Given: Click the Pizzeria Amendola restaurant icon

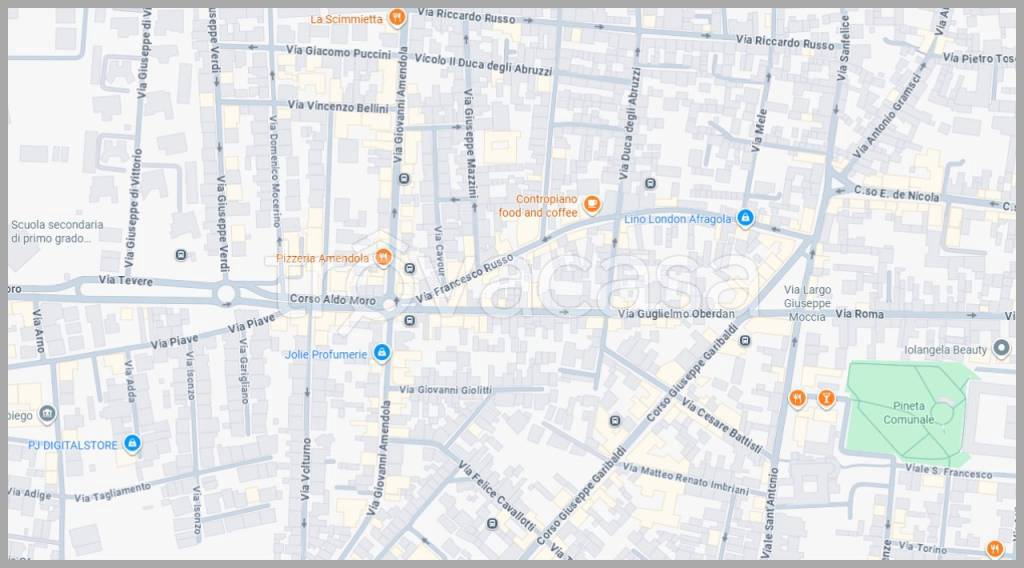Looking at the screenshot, I should 383,258.
